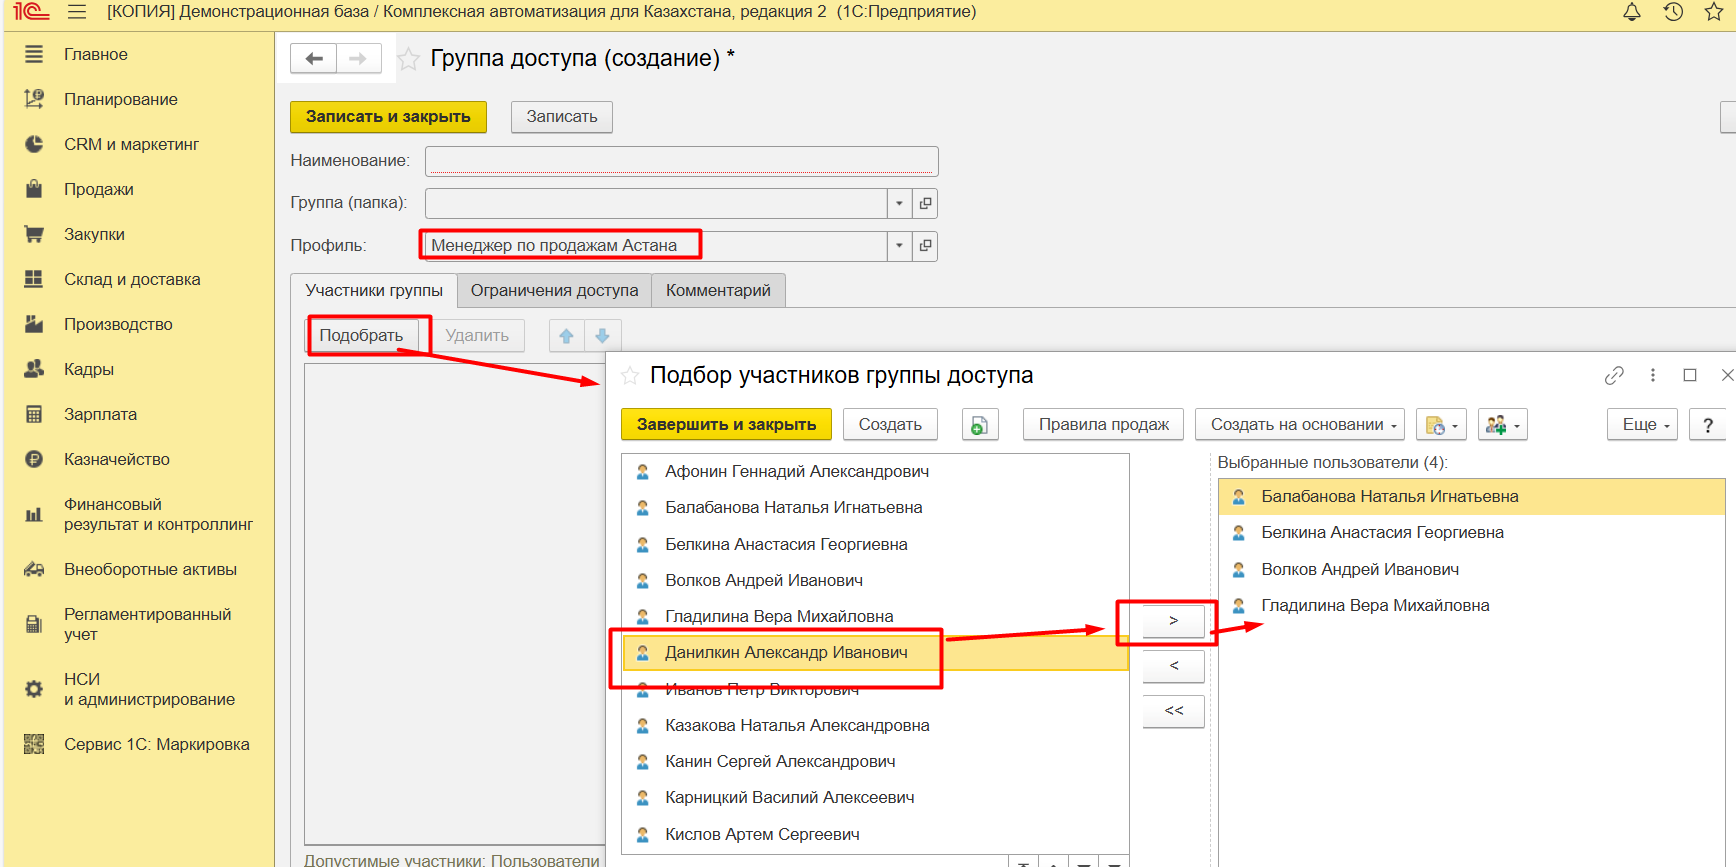Open the history clock icon

tap(1673, 12)
